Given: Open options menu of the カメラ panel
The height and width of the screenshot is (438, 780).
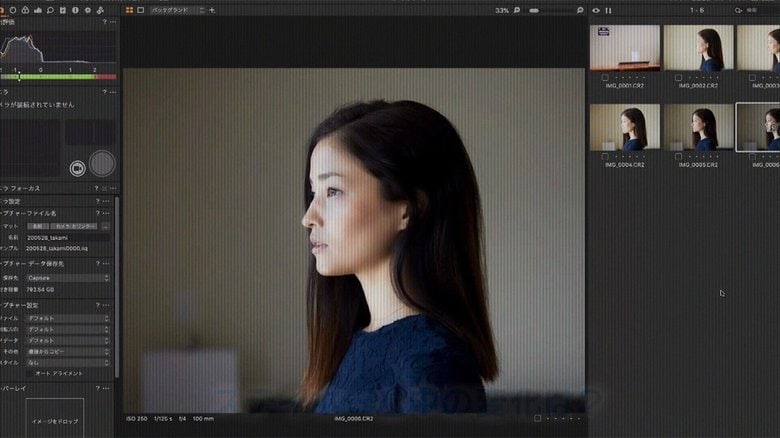Looking at the screenshot, I should coord(113,92).
